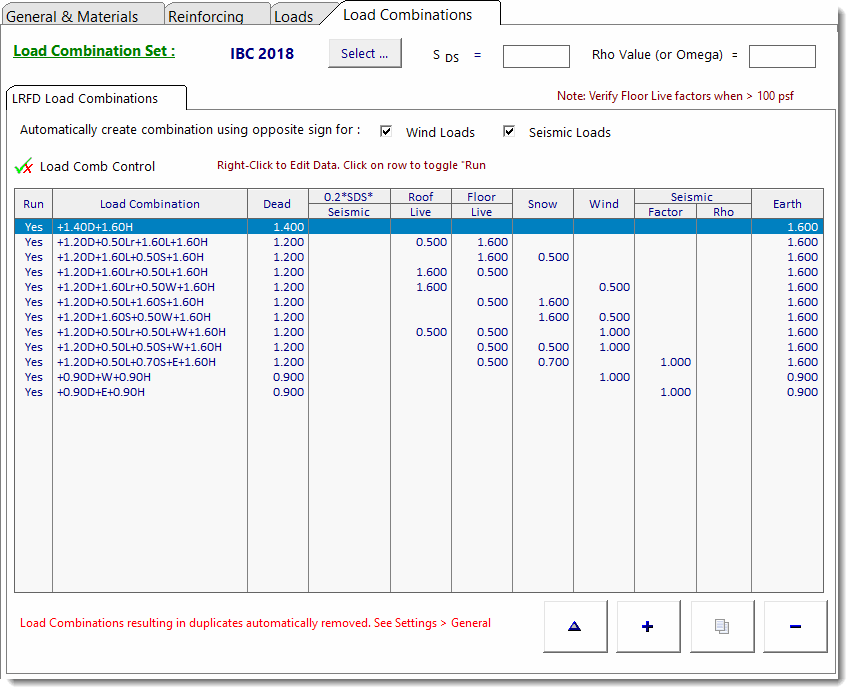853x694 pixels.
Task: Open the Select... load combination set button
Action: [x=364, y=54]
